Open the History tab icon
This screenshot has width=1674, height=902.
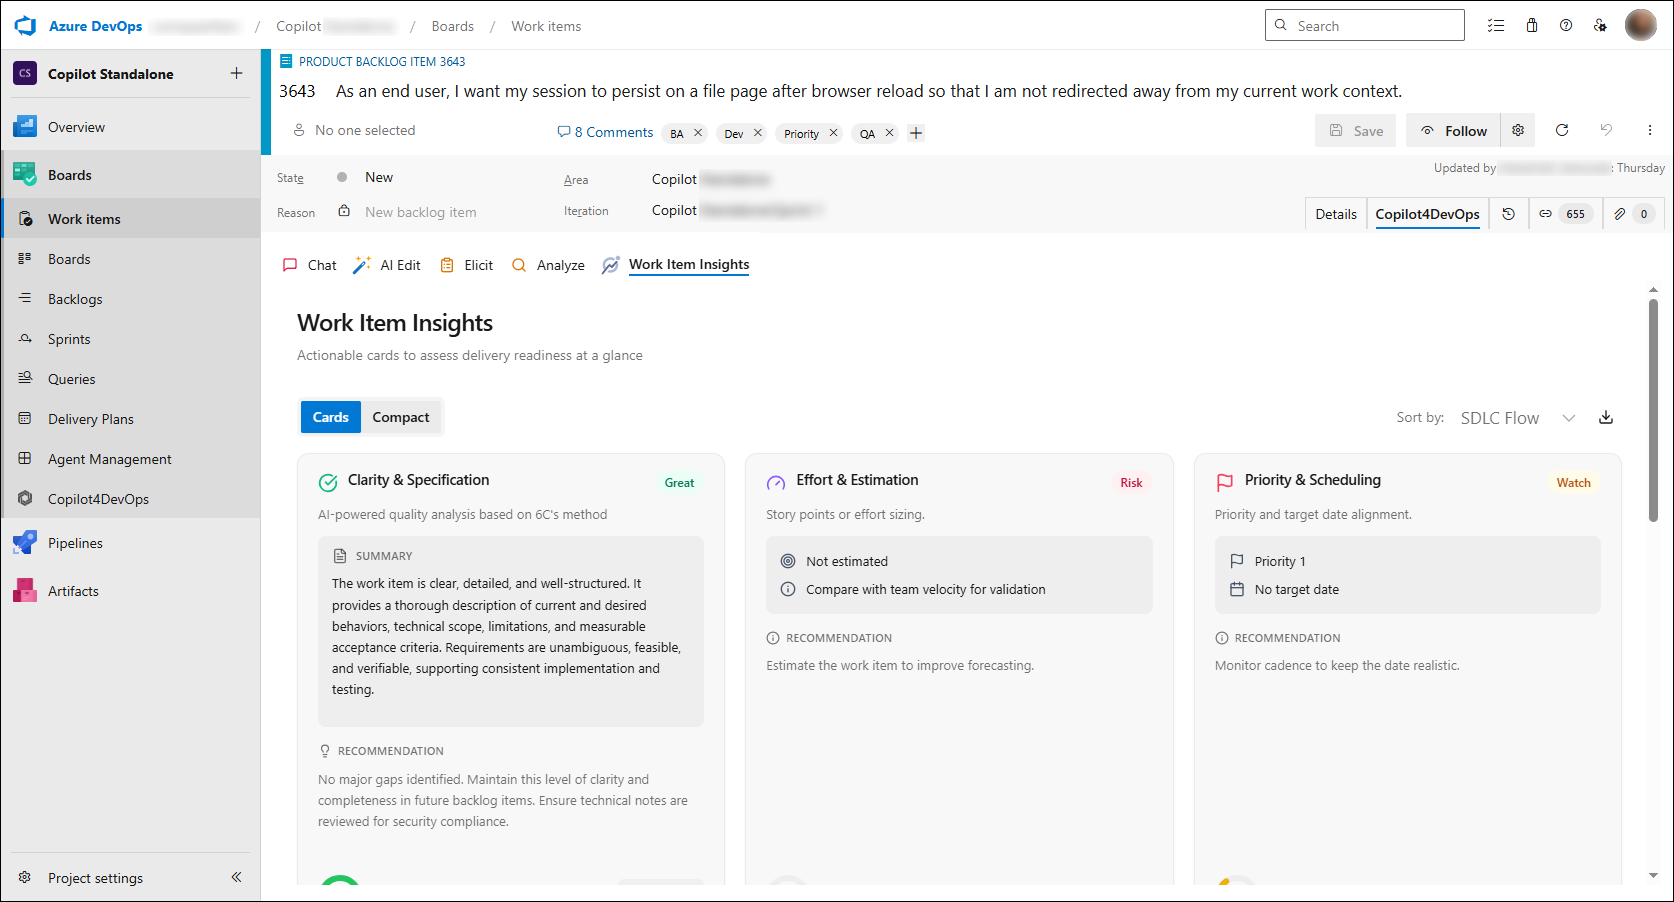1509,214
